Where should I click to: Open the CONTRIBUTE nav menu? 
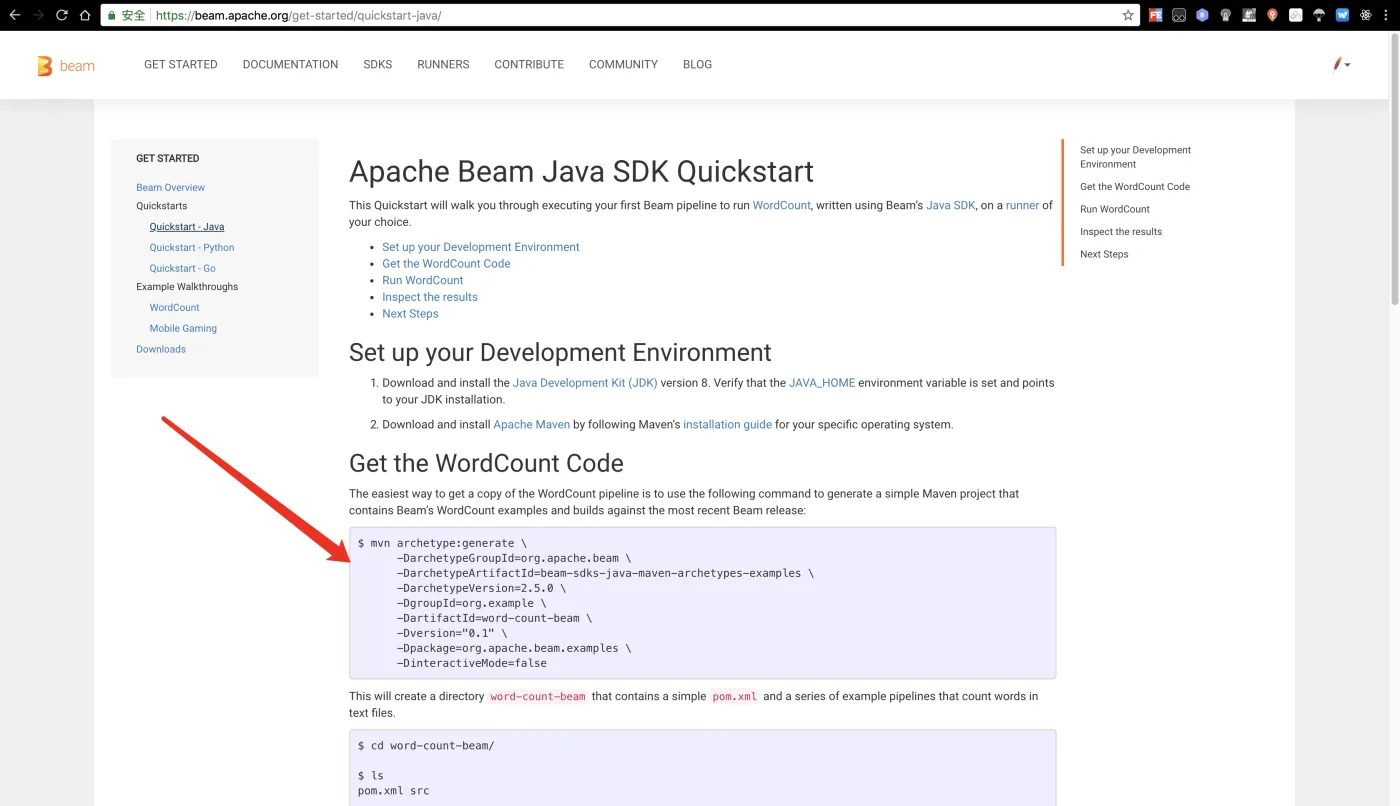[529, 64]
